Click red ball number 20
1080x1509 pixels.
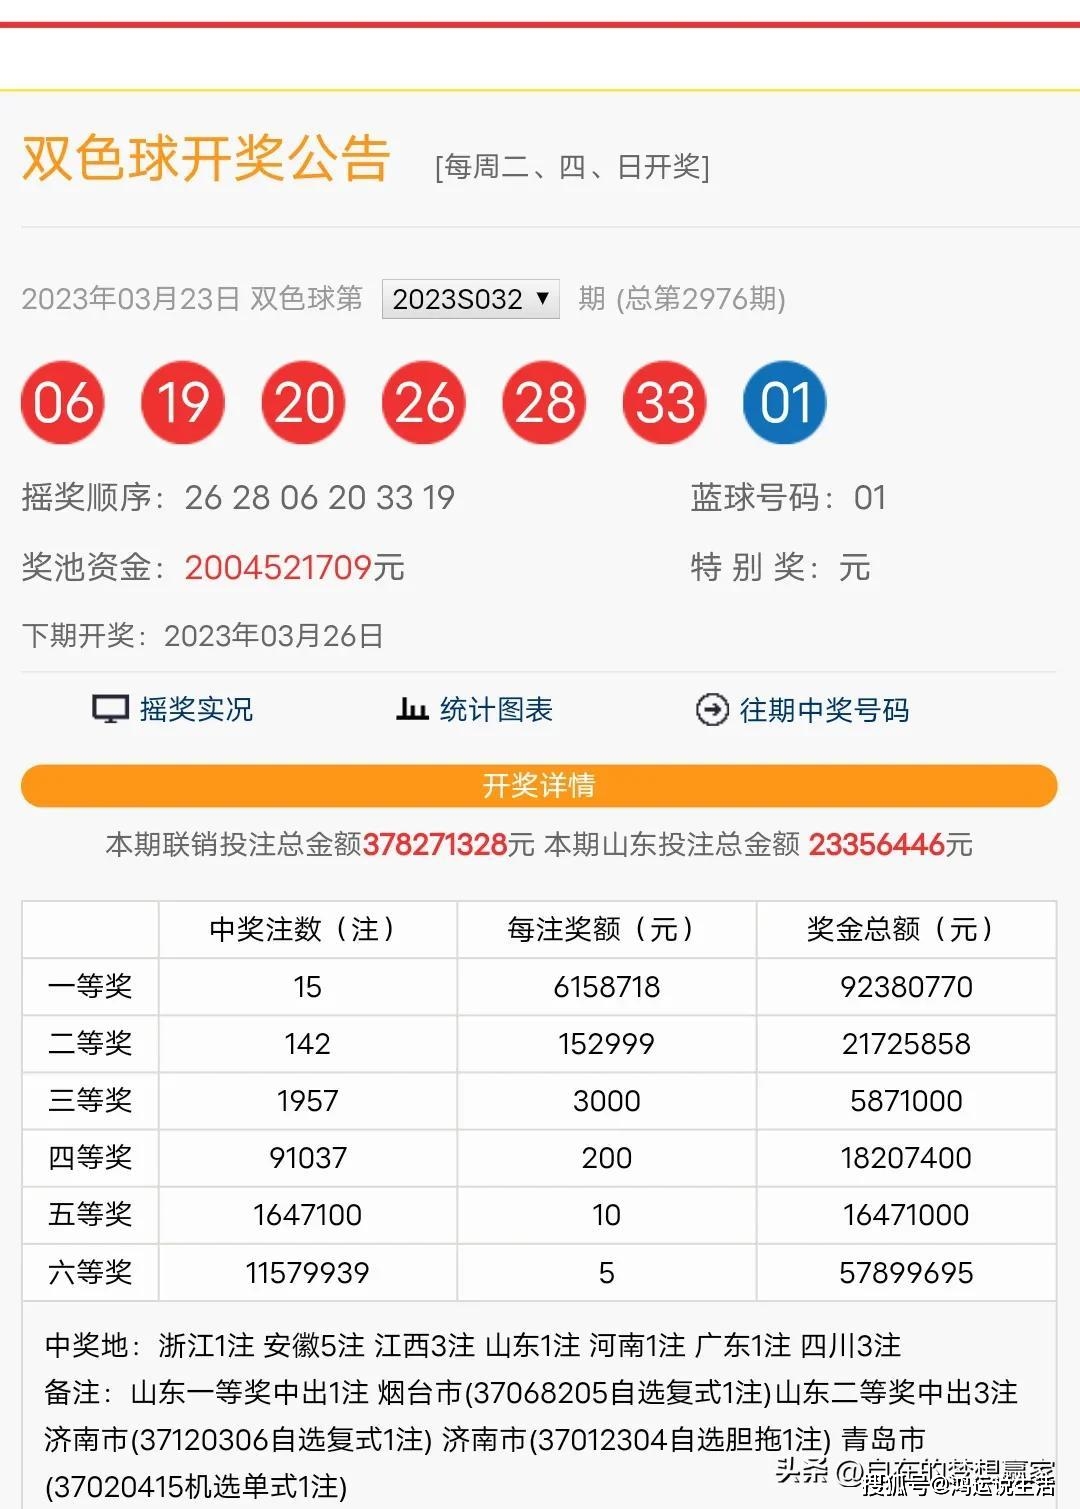[304, 403]
